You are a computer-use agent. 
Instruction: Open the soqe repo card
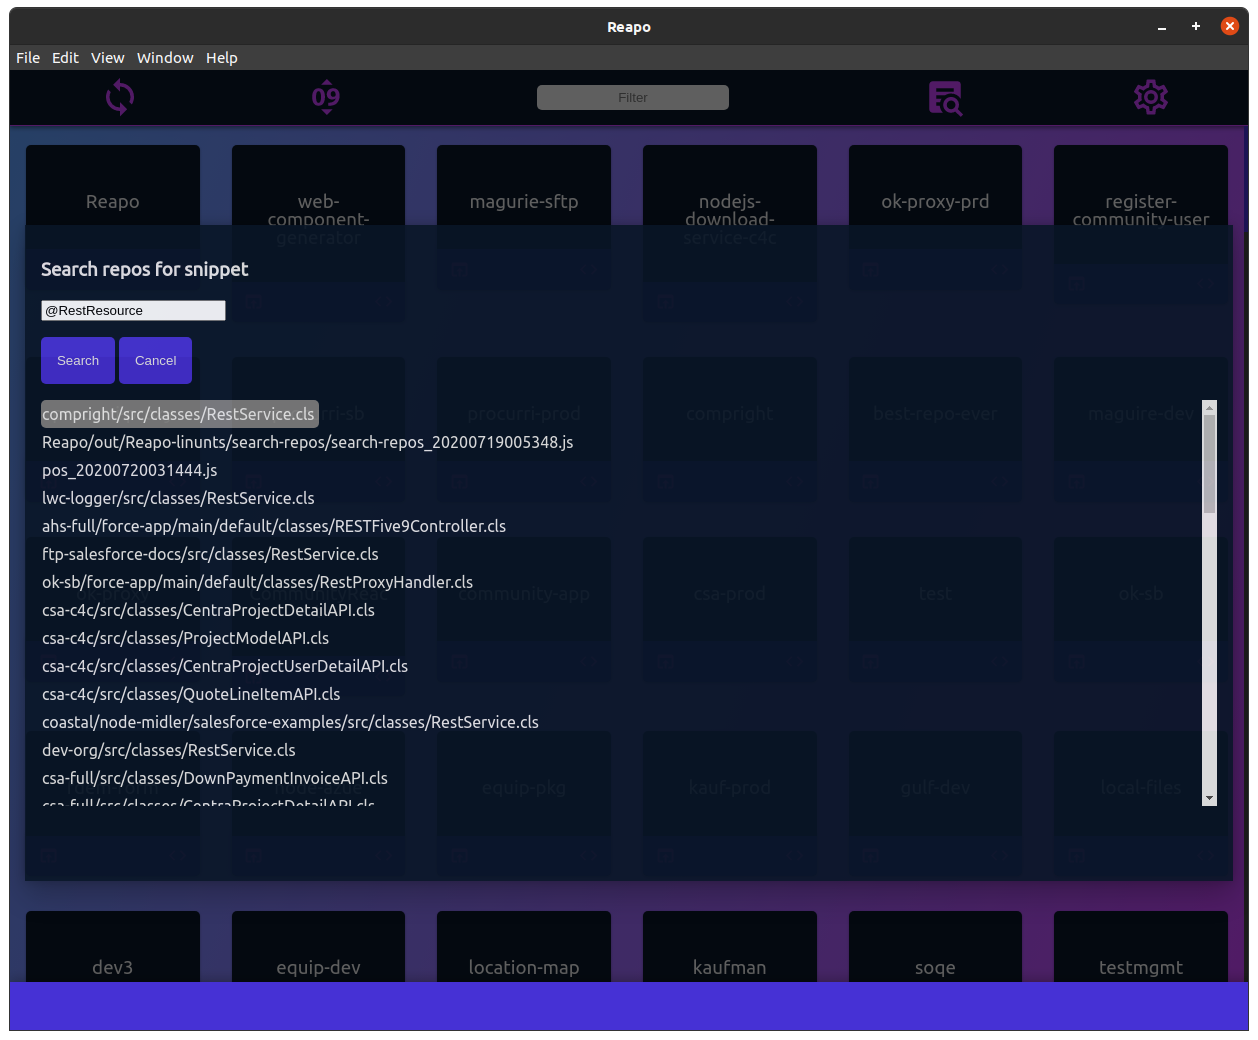click(x=935, y=947)
